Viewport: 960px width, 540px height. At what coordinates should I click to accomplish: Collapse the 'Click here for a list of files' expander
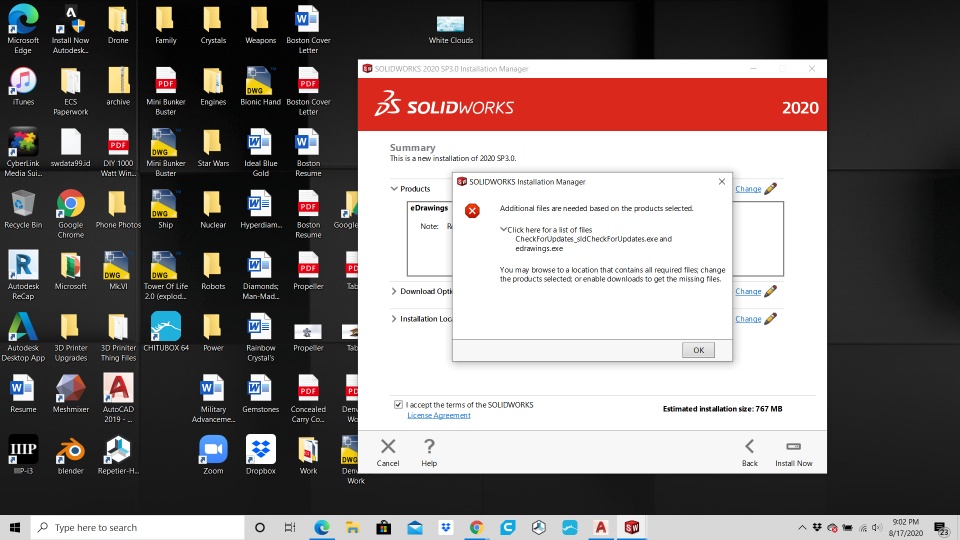click(503, 230)
